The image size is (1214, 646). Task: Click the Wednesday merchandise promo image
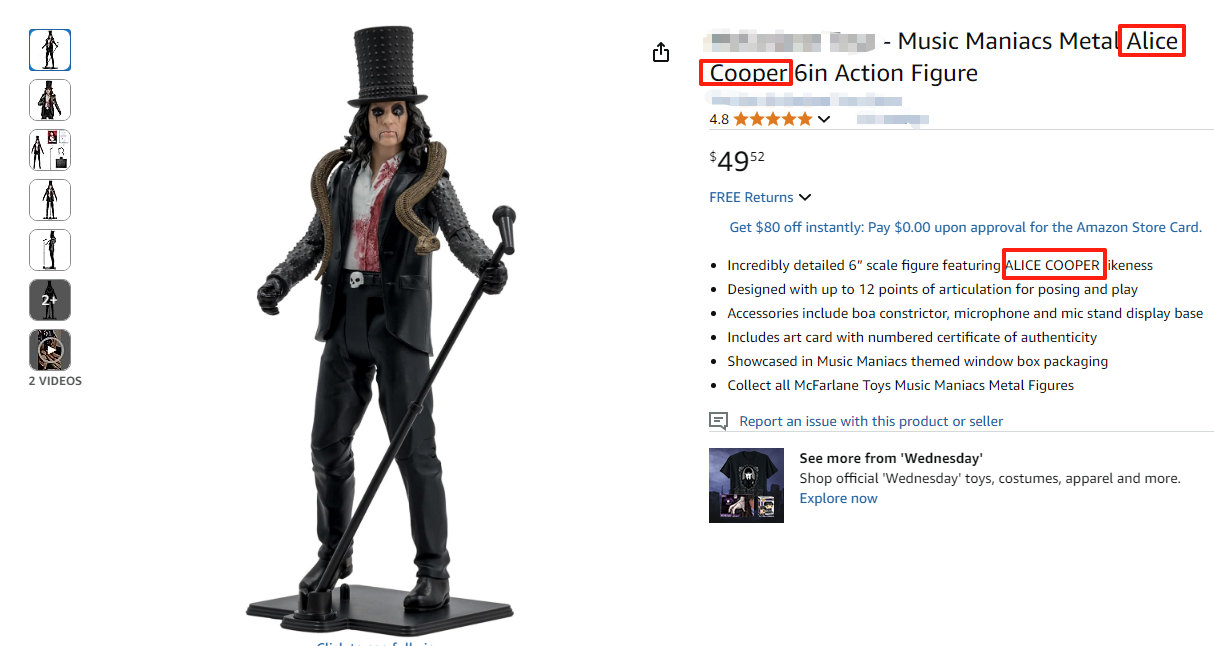coord(746,485)
